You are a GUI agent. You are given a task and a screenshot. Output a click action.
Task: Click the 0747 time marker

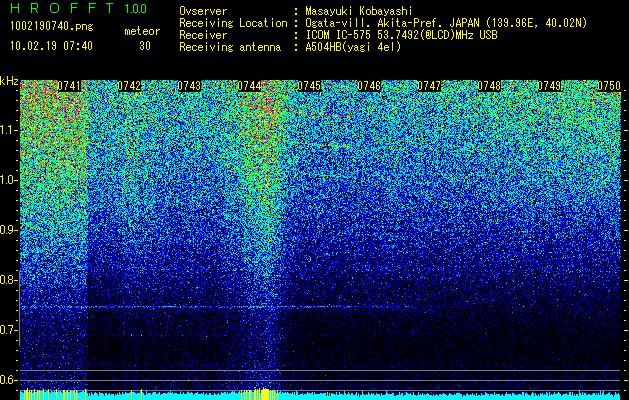click(429, 86)
